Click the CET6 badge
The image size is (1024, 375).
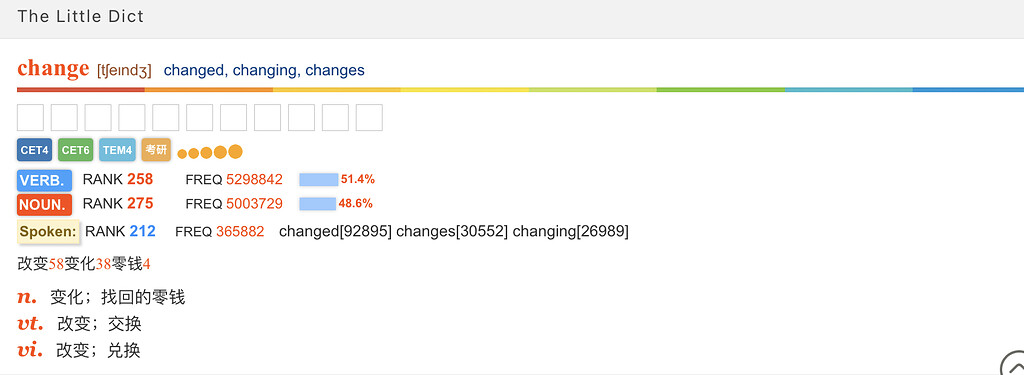76,150
